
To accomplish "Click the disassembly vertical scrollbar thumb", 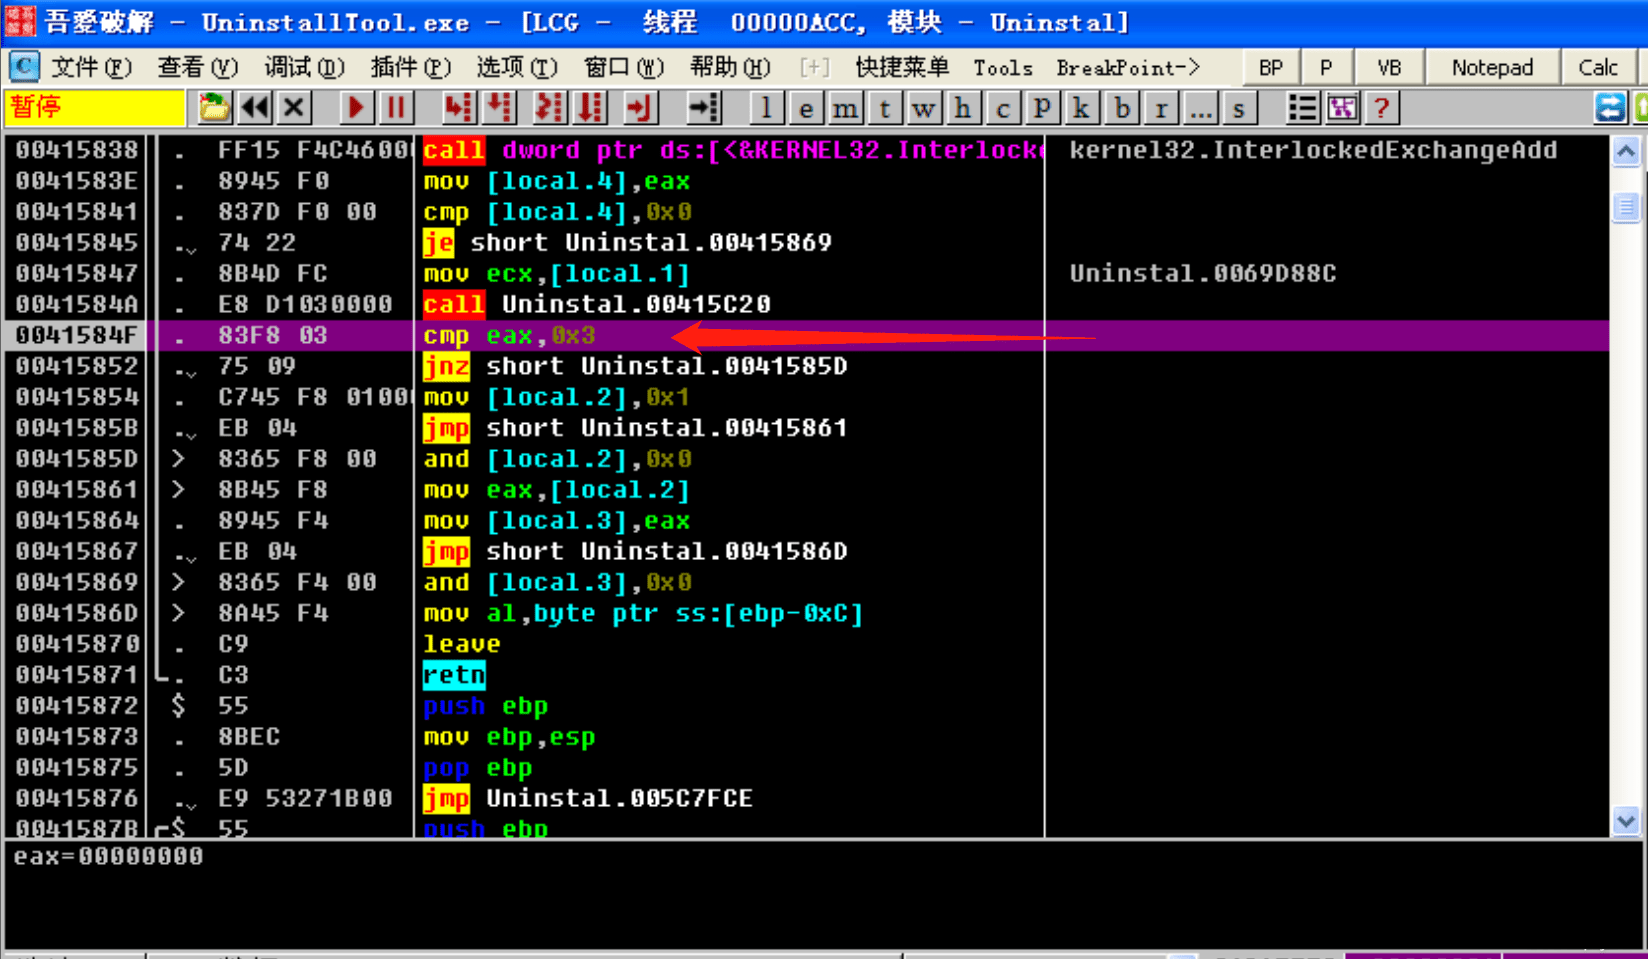I will tap(1626, 208).
